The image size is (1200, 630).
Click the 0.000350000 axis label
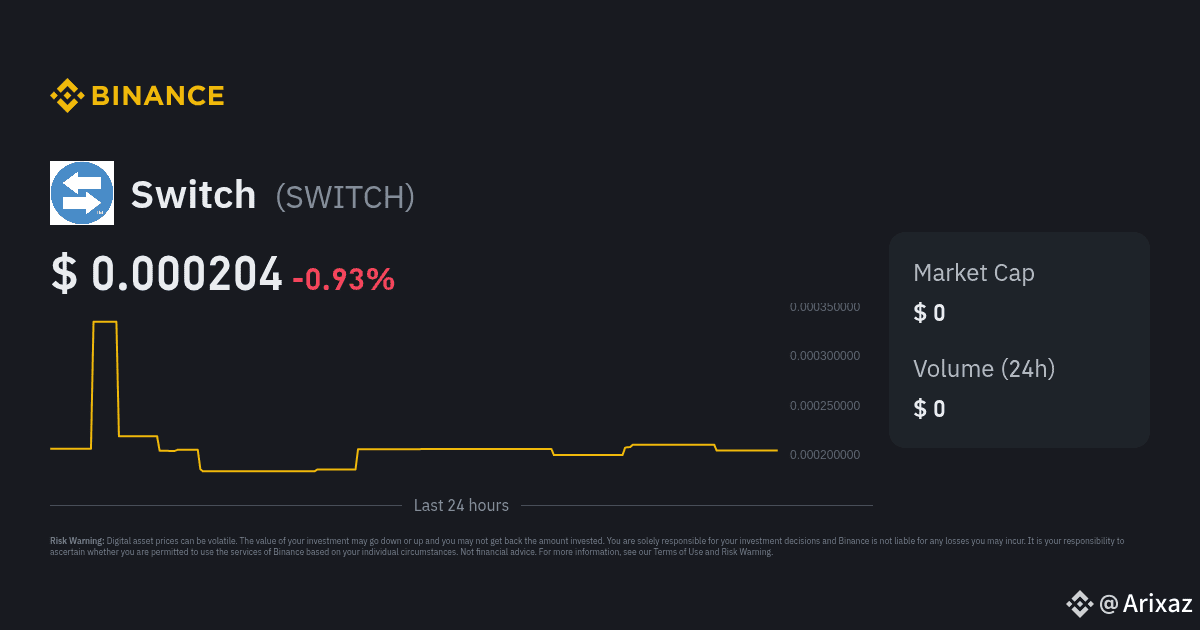[824, 307]
